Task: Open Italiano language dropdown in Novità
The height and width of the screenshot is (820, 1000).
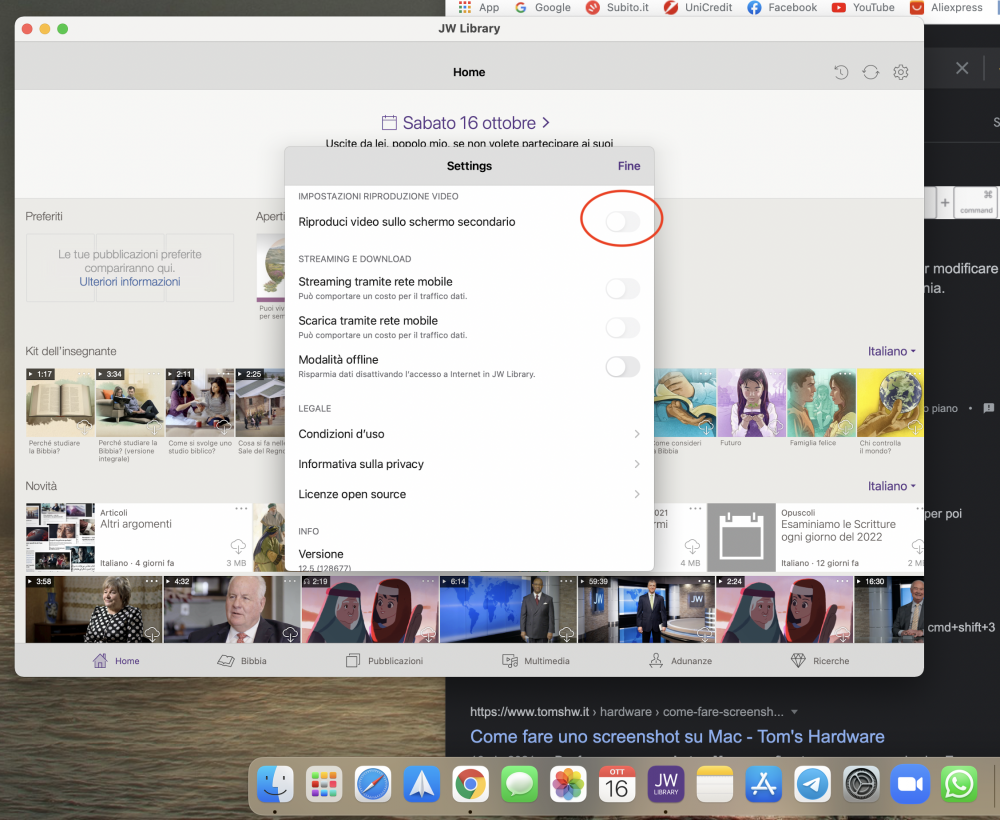Action: (x=892, y=486)
